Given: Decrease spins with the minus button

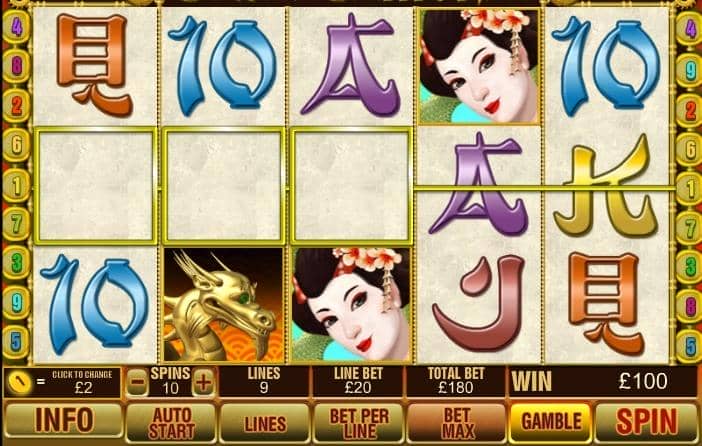Looking at the screenshot, I should coord(137,382).
